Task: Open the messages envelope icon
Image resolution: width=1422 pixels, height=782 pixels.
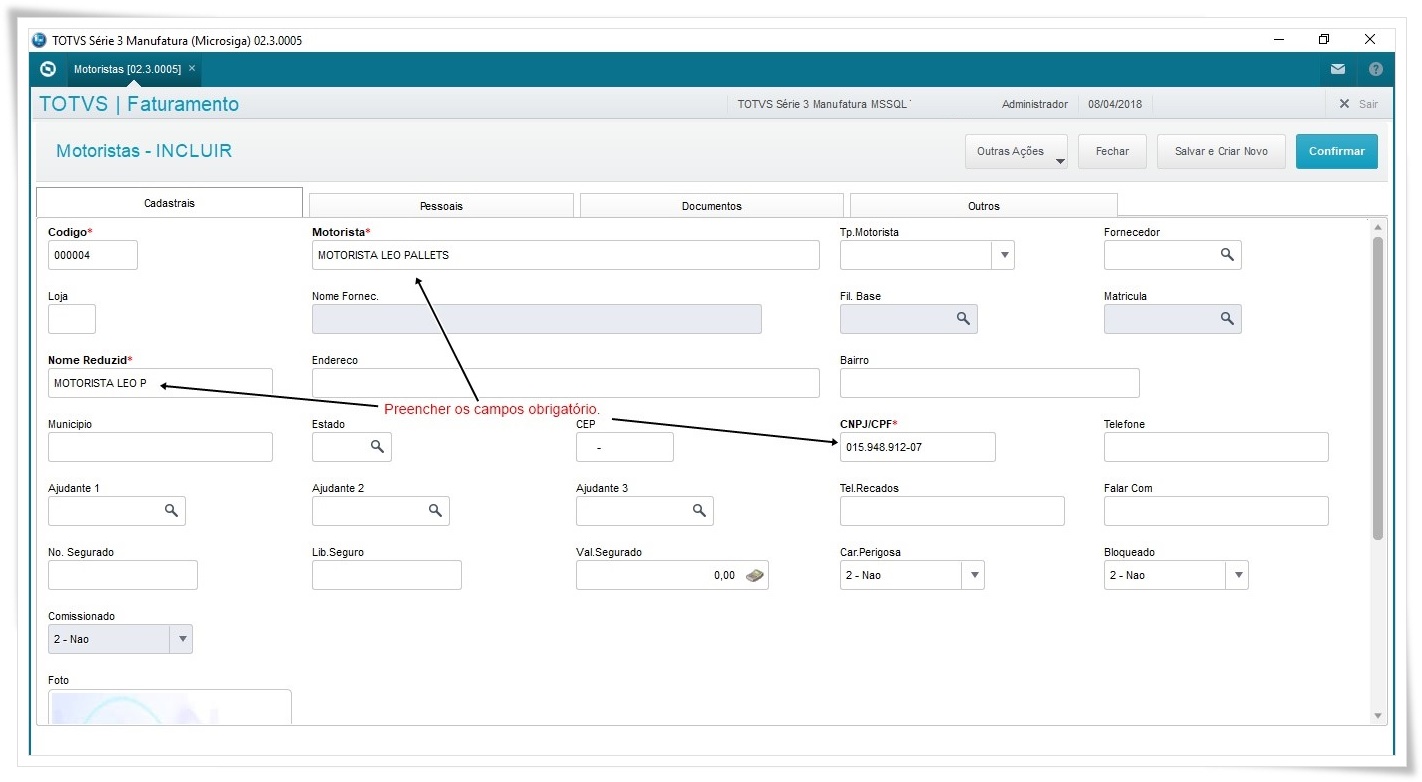Action: click(x=1338, y=69)
